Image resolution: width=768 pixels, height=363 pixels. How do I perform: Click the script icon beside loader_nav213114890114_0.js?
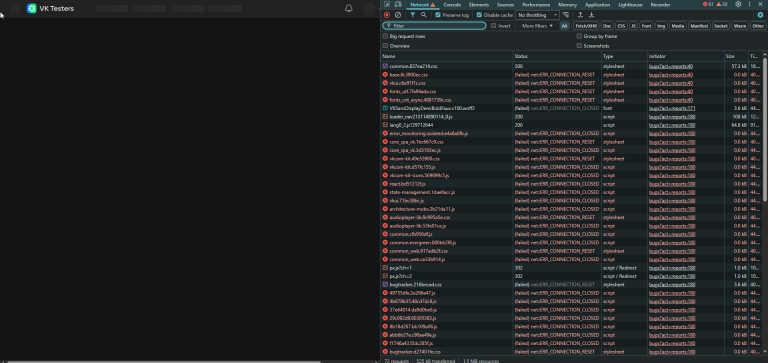click(385, 117)
